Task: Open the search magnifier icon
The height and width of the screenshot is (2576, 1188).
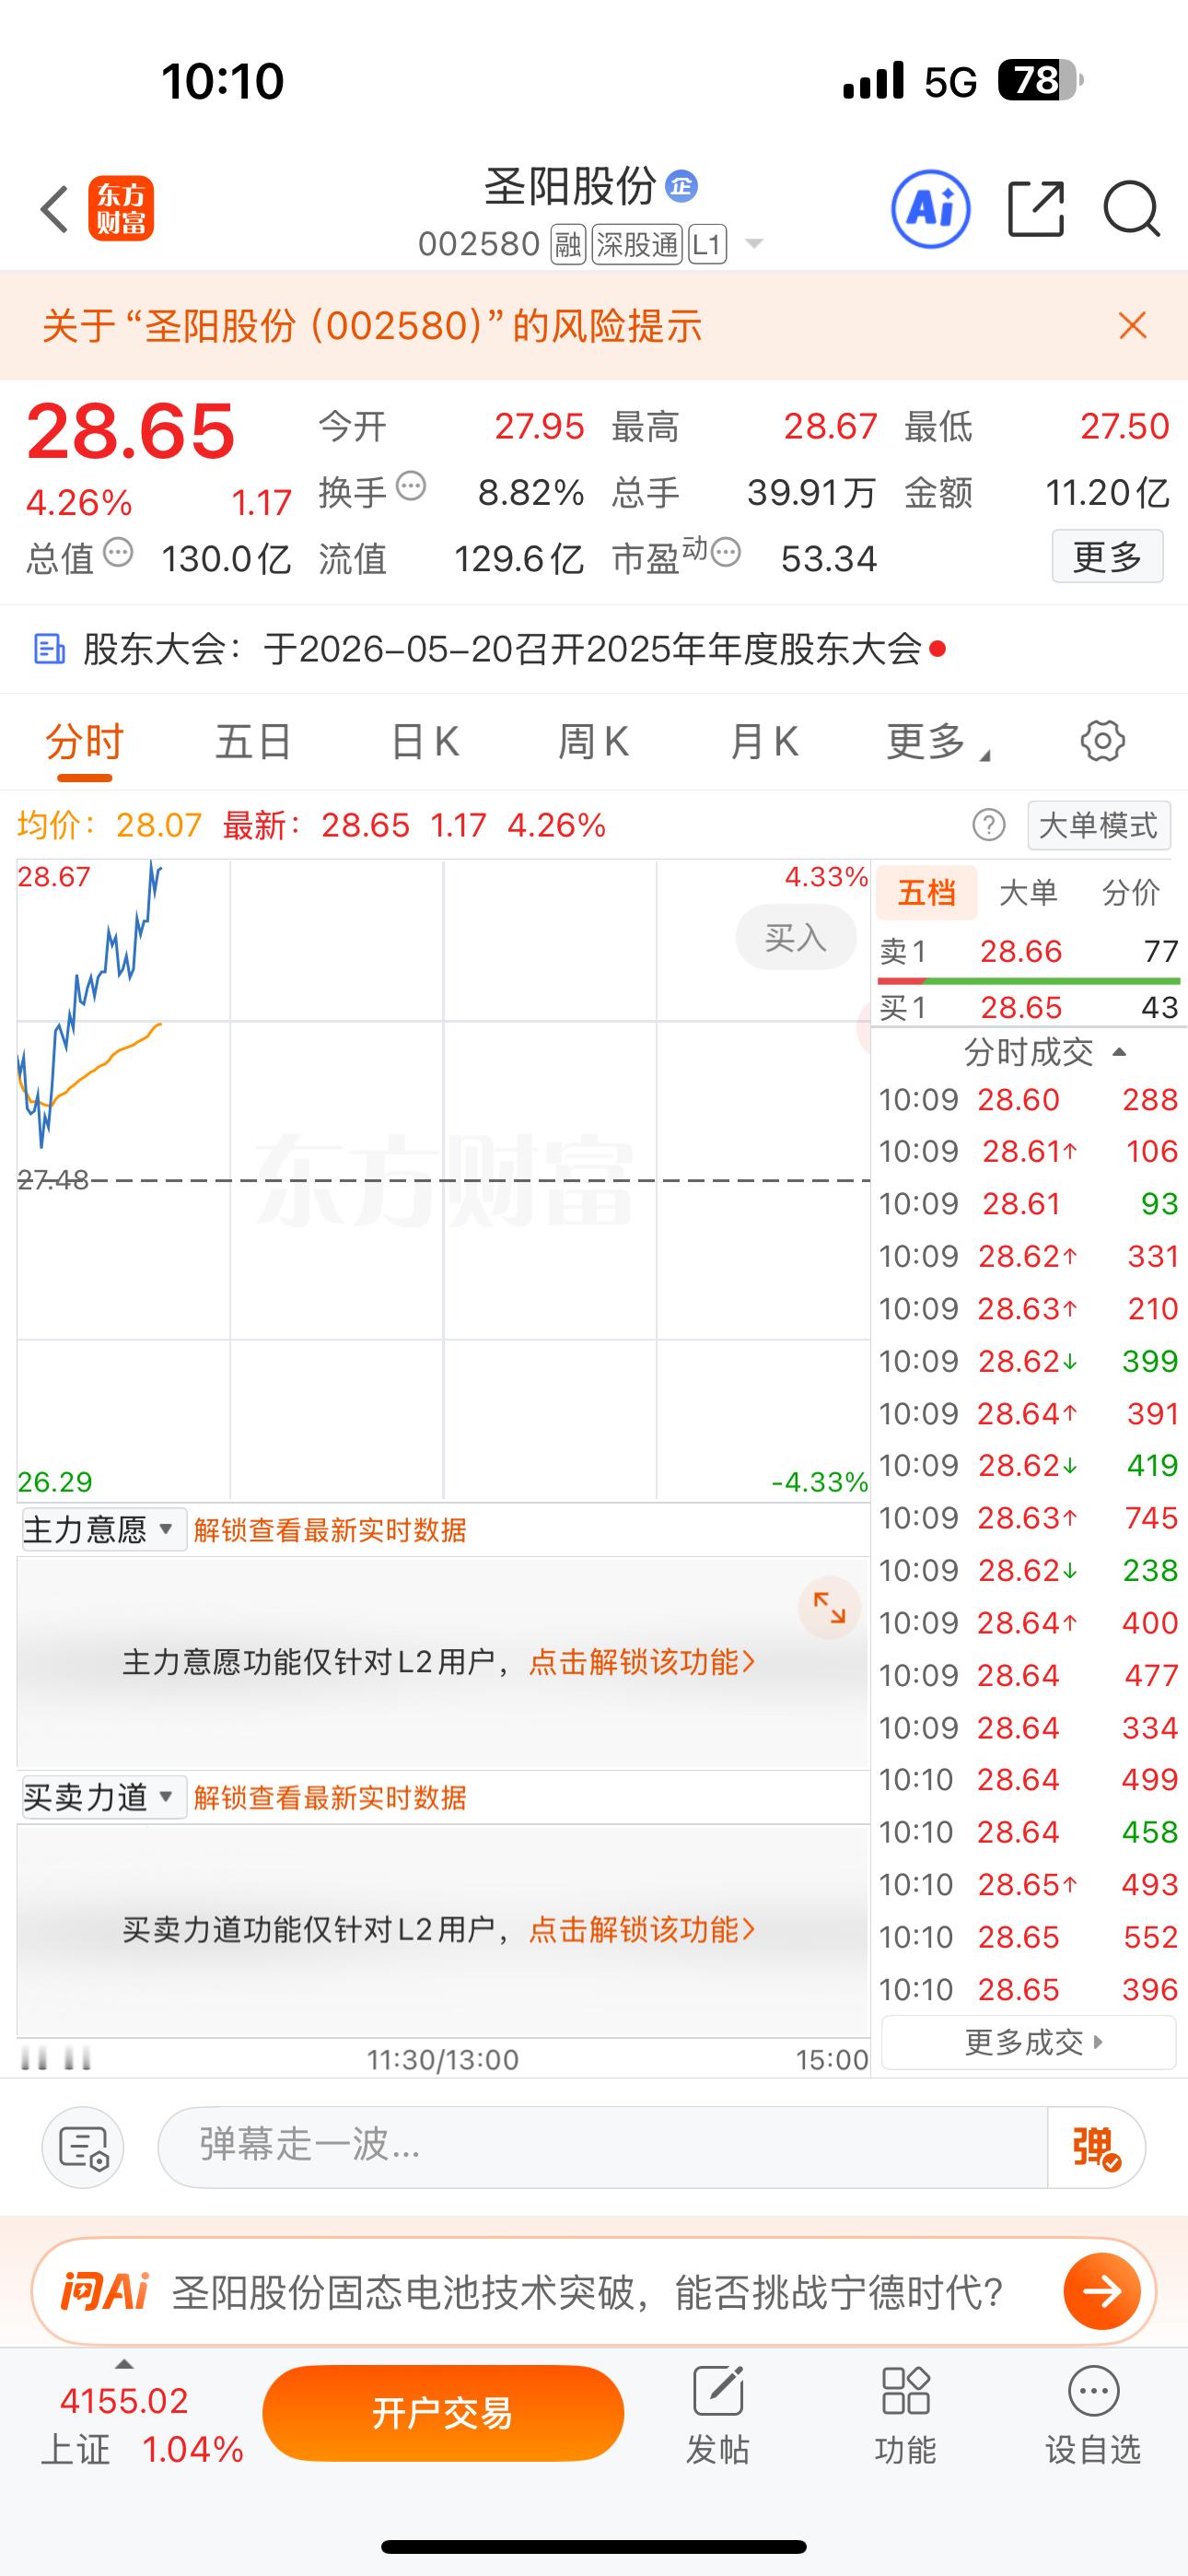Action: 1131,209
